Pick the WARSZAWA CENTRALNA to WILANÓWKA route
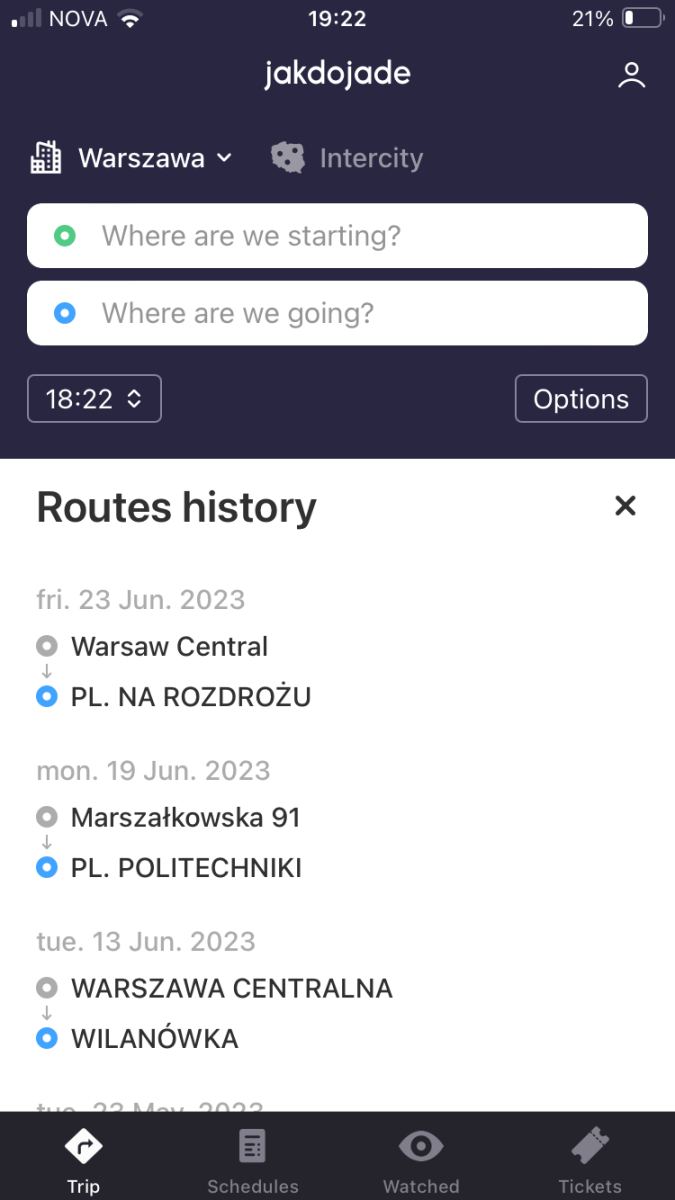Viewport: 675px width, 1200px height. point(215,1013)
